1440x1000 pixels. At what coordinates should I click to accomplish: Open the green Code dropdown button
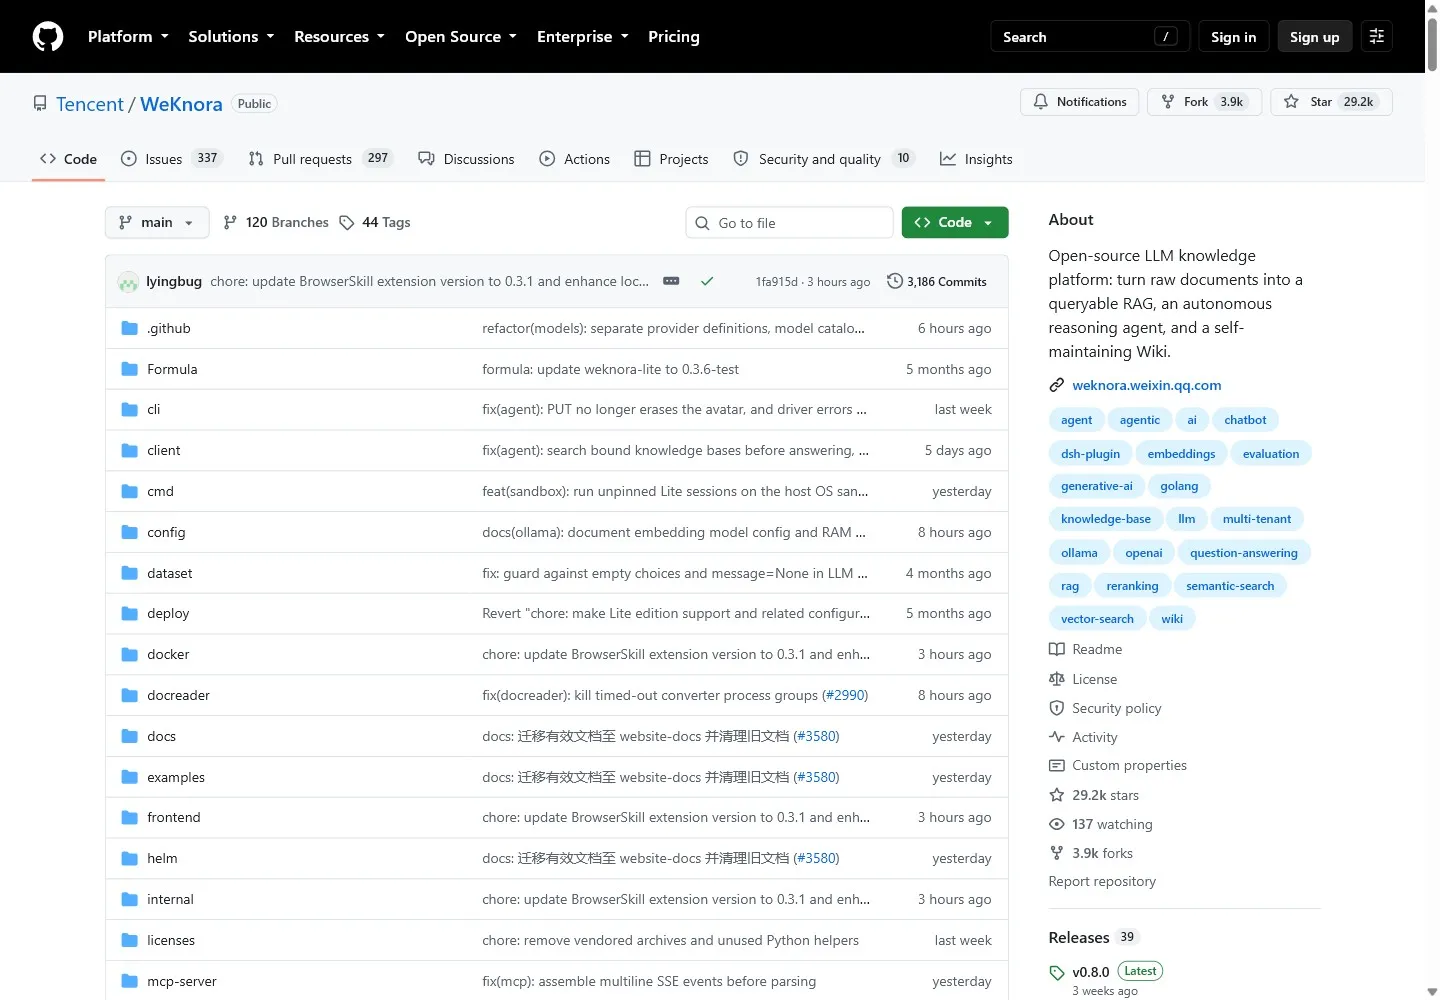click(x=955, y=223)
